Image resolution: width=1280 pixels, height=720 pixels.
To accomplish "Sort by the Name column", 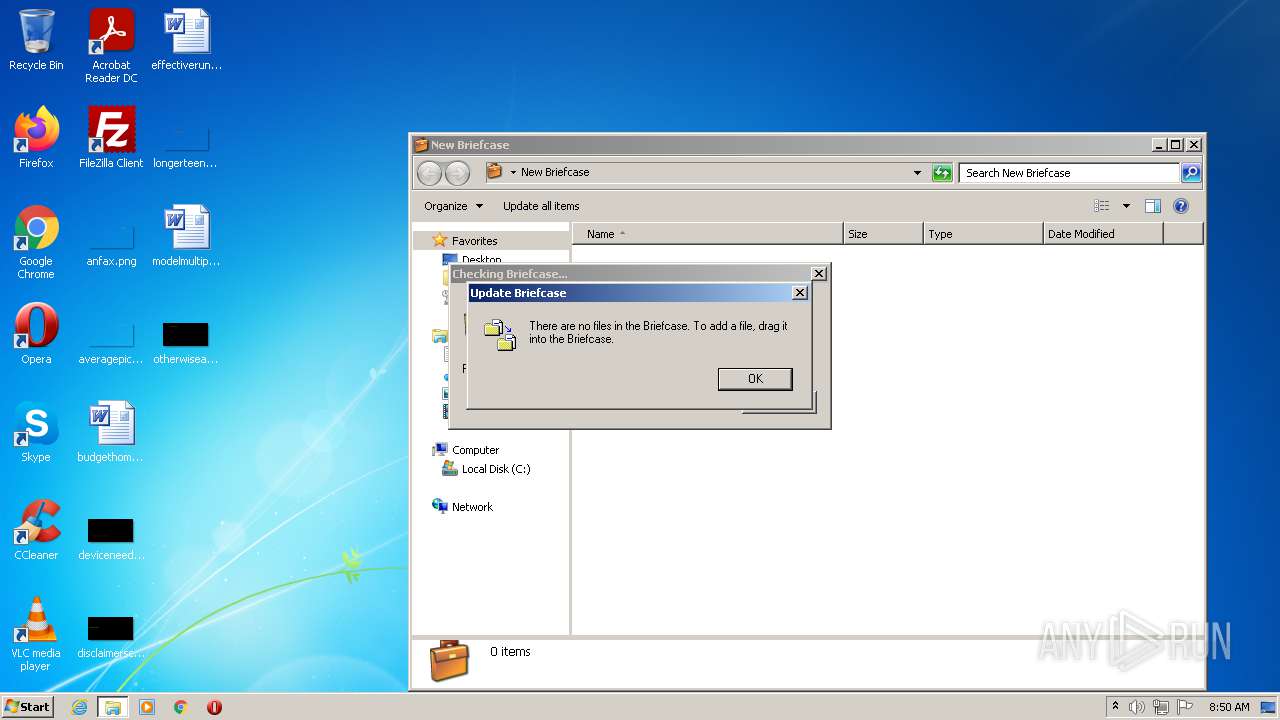I will pos(708,234).
